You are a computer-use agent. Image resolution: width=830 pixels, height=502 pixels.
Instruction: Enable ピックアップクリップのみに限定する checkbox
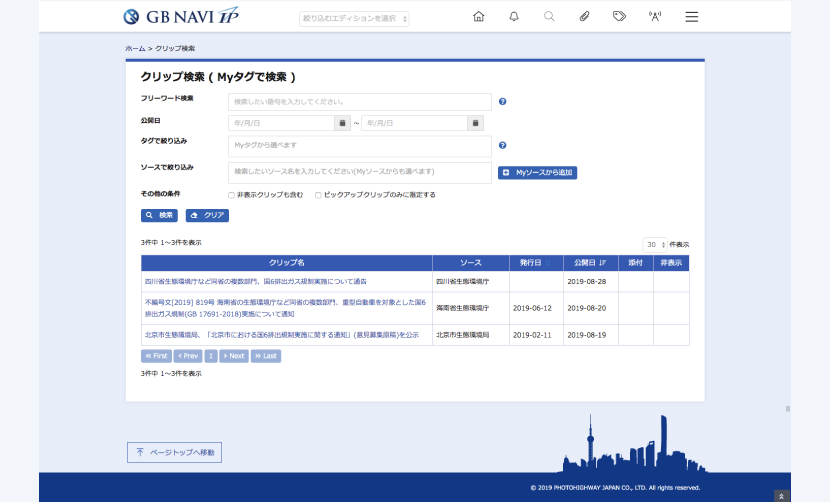coord(318,195)
